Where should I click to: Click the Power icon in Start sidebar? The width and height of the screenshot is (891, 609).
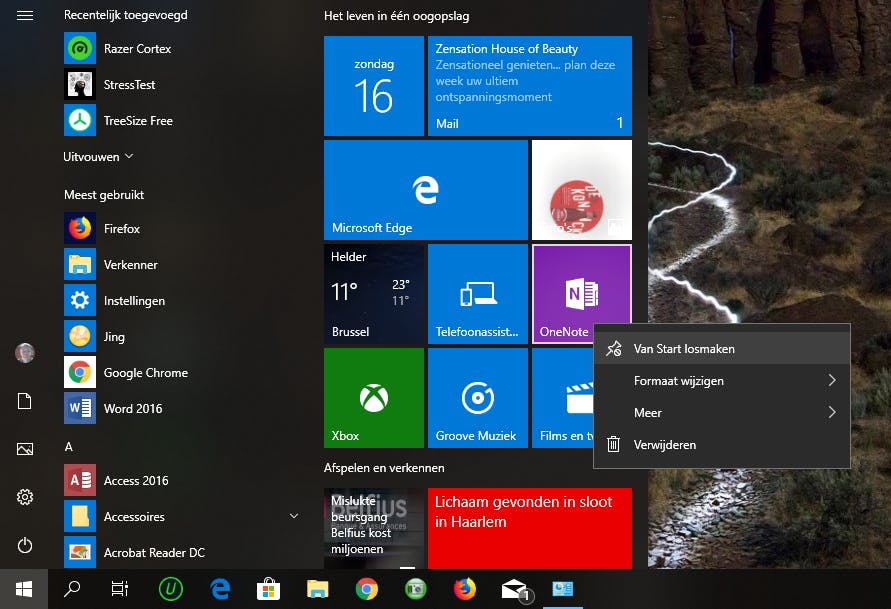click(x=25, y=545)
